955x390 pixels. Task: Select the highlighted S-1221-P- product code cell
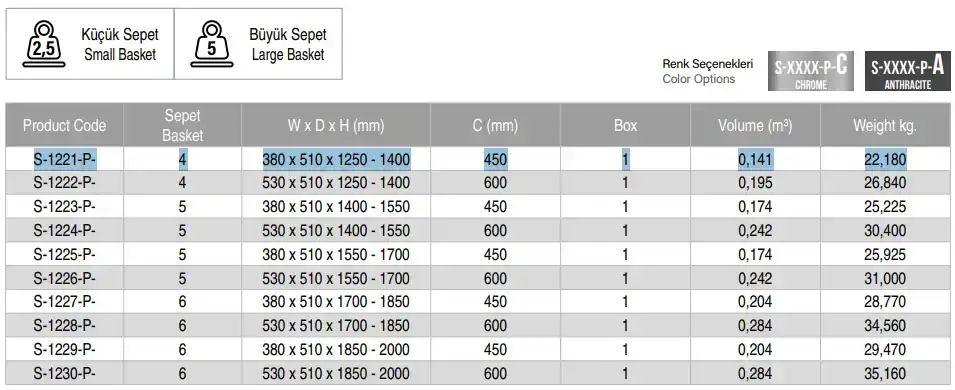pos(65,160)
